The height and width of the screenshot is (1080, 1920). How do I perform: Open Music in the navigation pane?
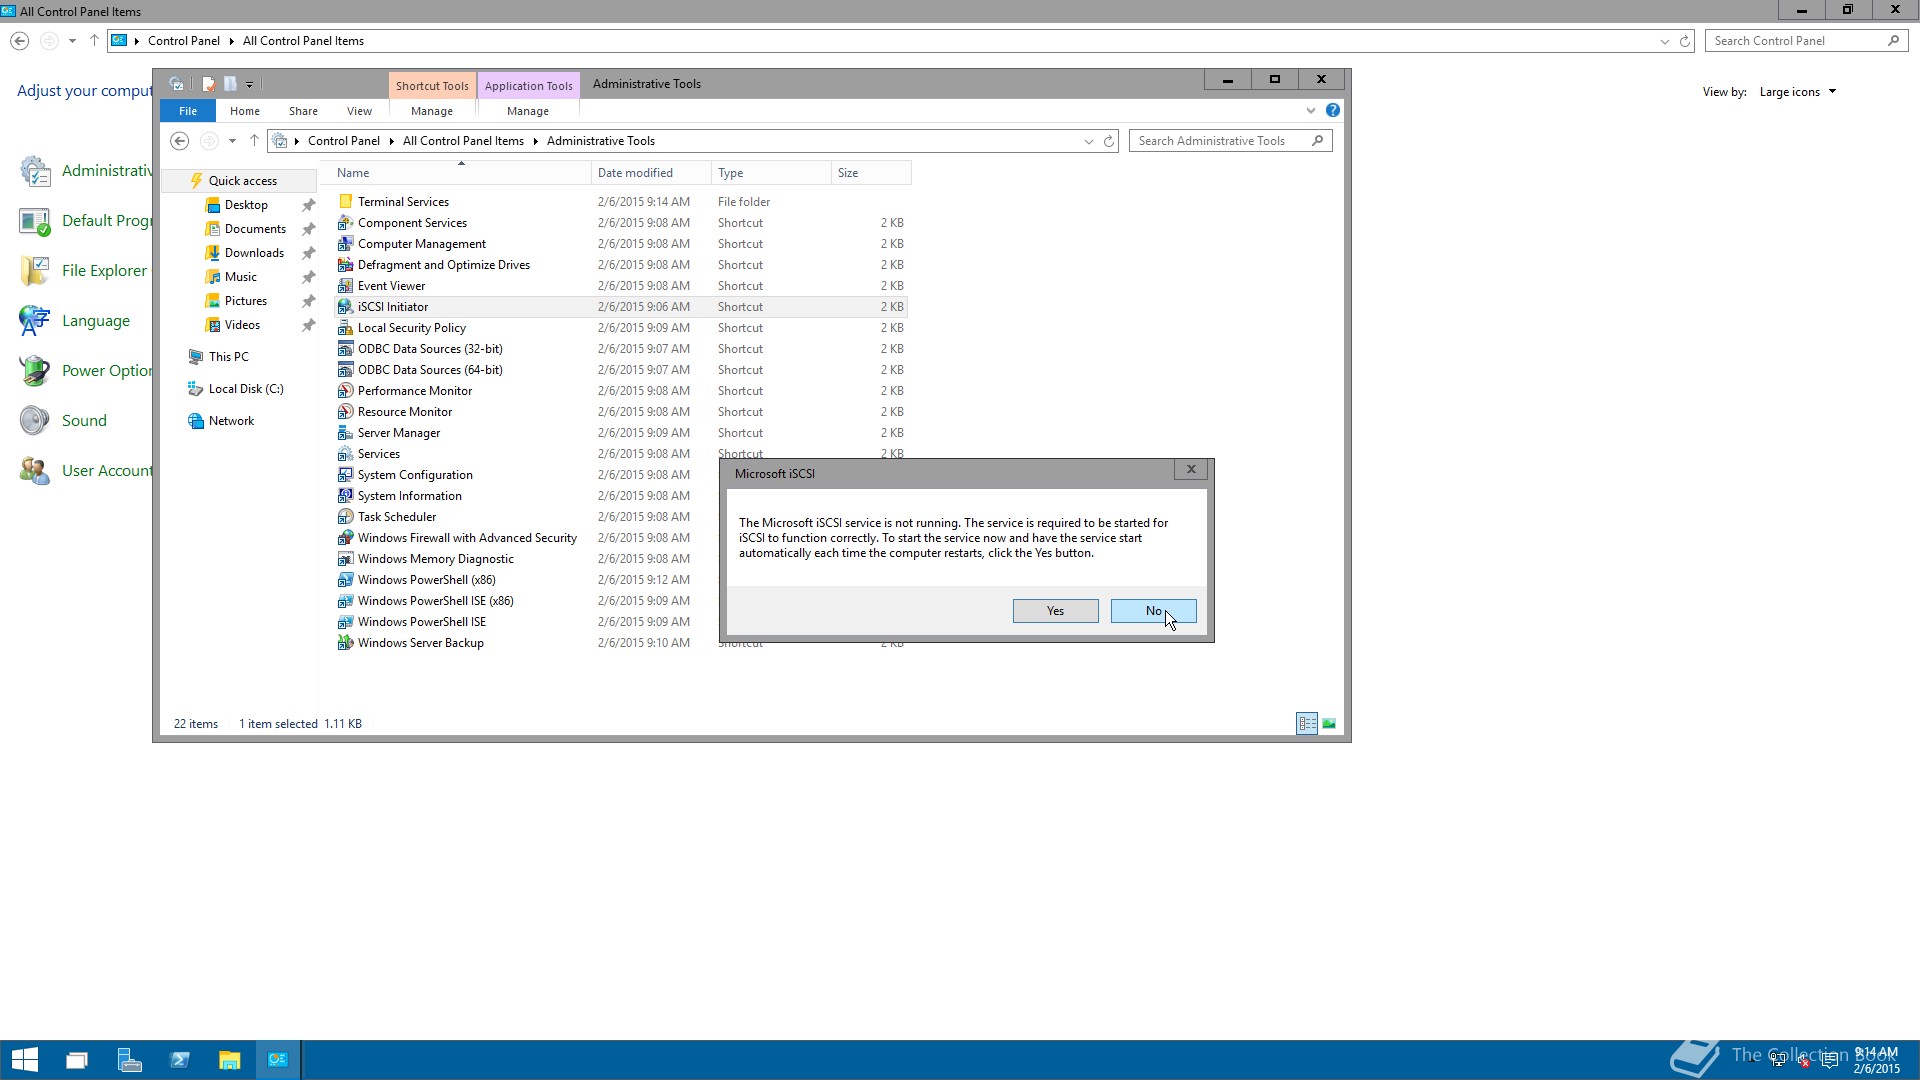(x=240, y=277)
